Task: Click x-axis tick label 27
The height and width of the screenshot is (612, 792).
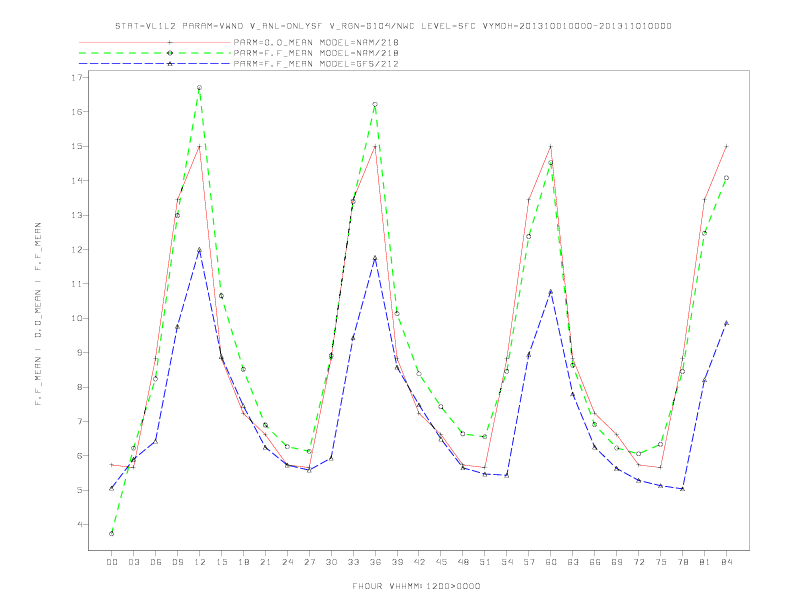Action: [309, 562]
